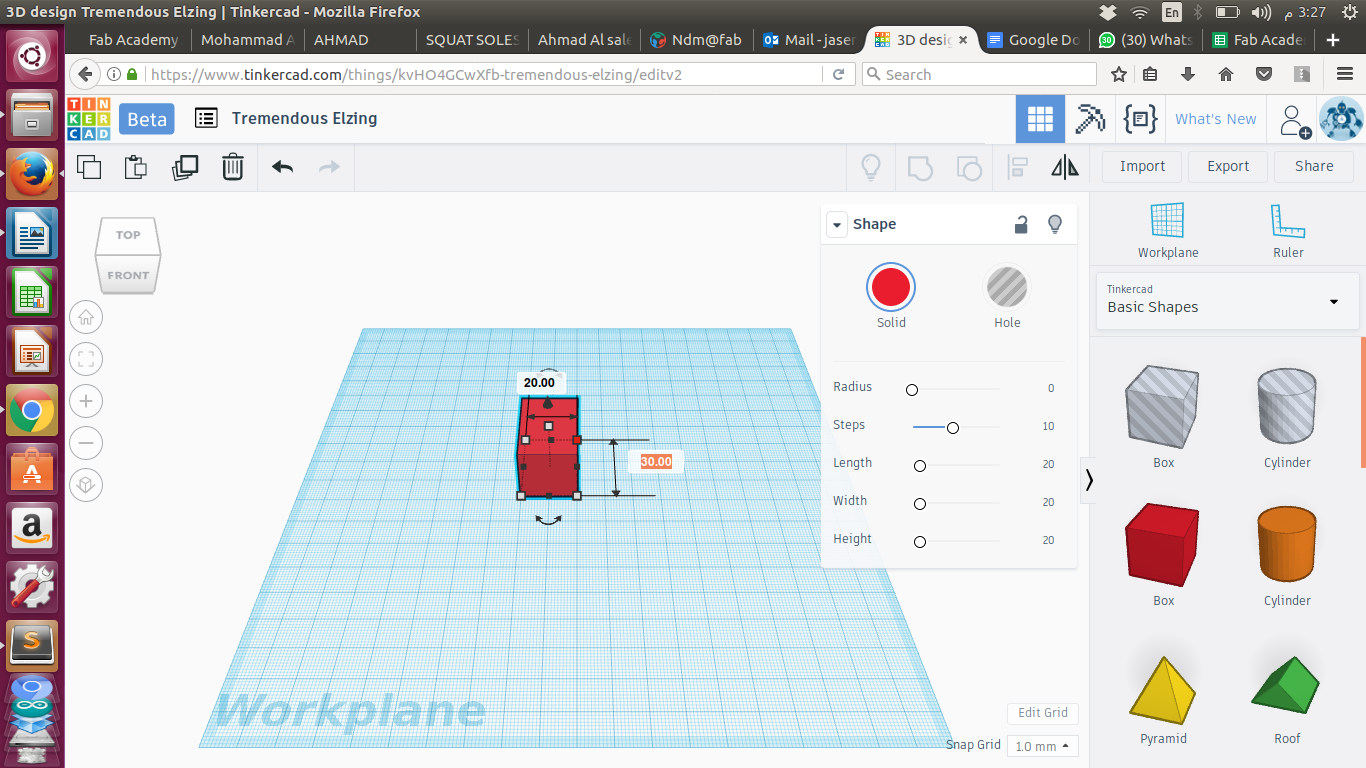Collapse the Shape panel arrow
Viewport: 1366px width, 768px height.
[836, 224]
